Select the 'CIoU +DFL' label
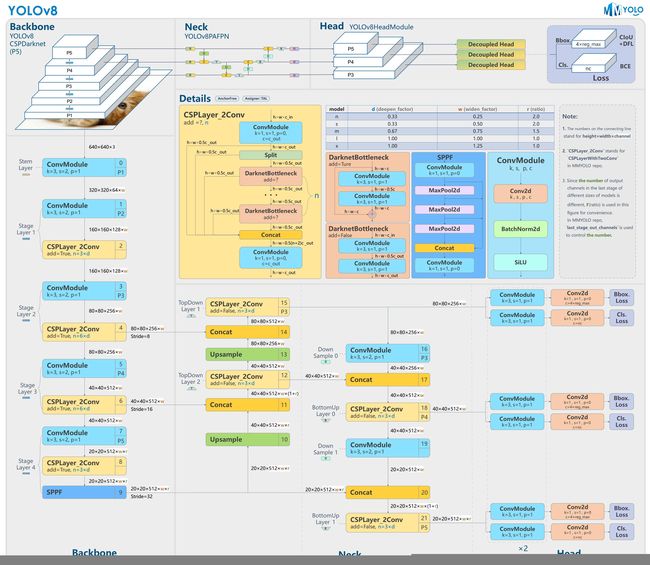Image resolution: width=650 pixels, height=565 pixels. pyautogui.click(x=626, y=40)
